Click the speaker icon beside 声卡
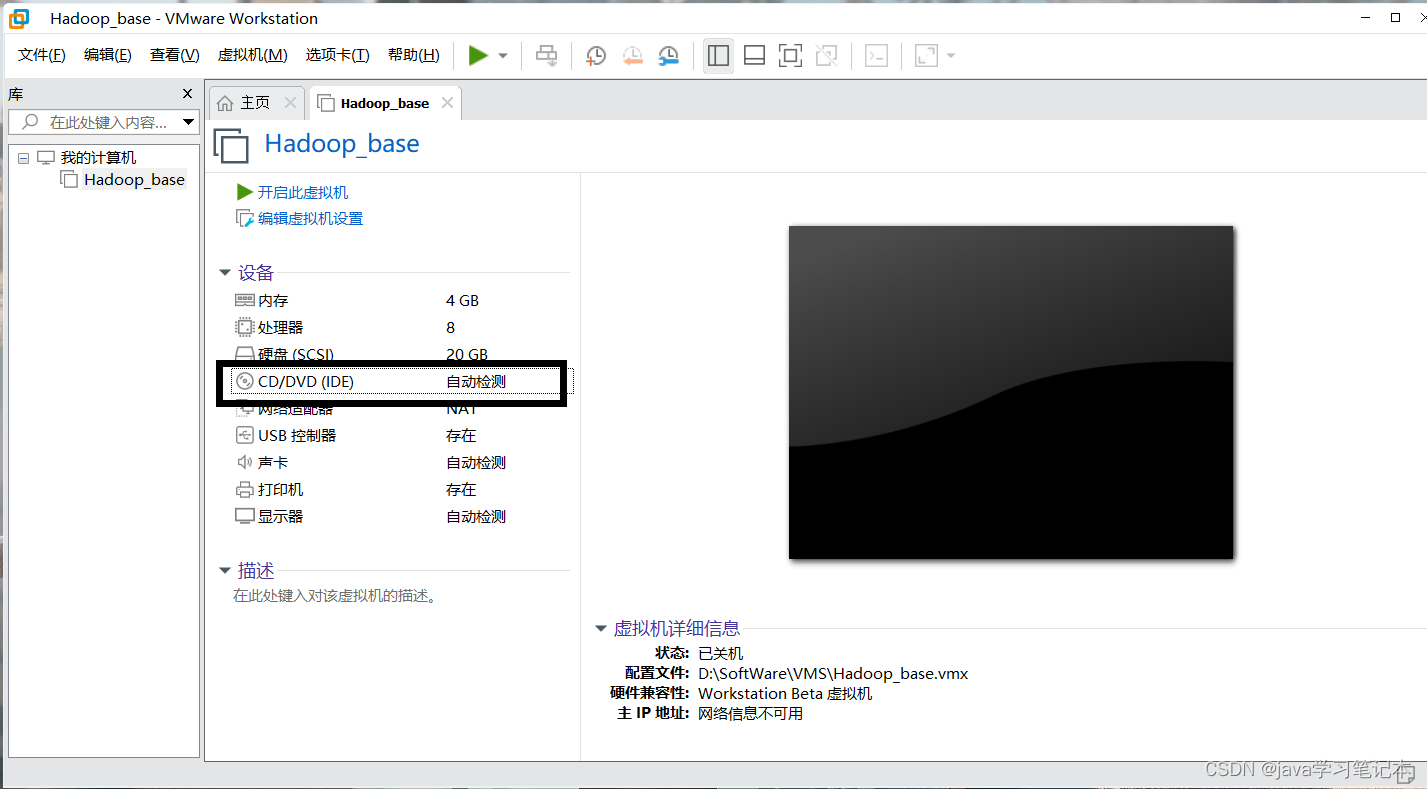The width and height of the screenshot is (1427, 789). click(x=245, y=462)
